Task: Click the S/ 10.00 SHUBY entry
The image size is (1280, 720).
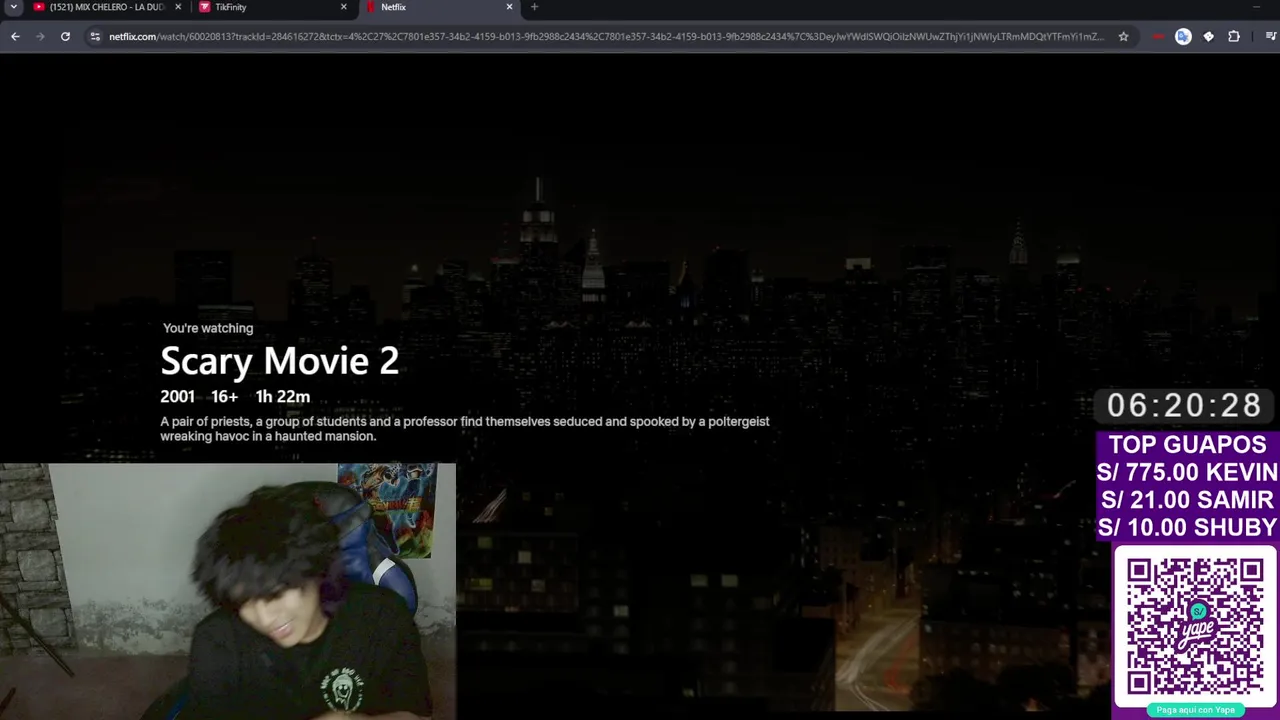Action: [1187, 527]
